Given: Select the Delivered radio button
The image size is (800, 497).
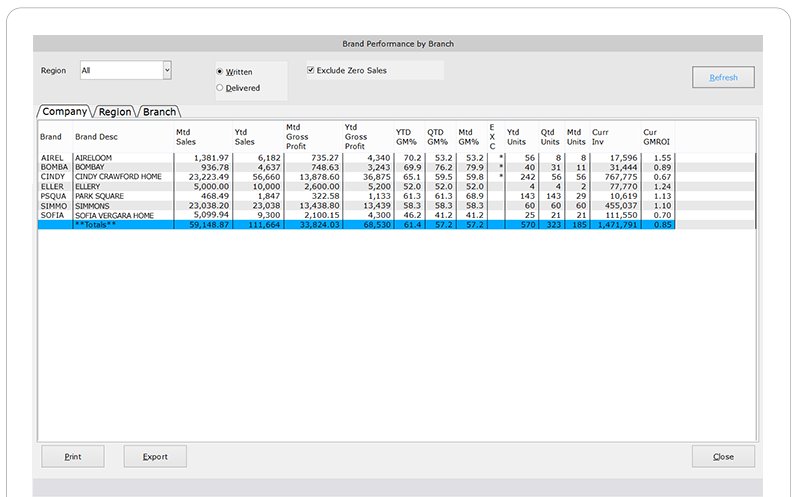Looking at the screenshot, I should tap(220, 88).
